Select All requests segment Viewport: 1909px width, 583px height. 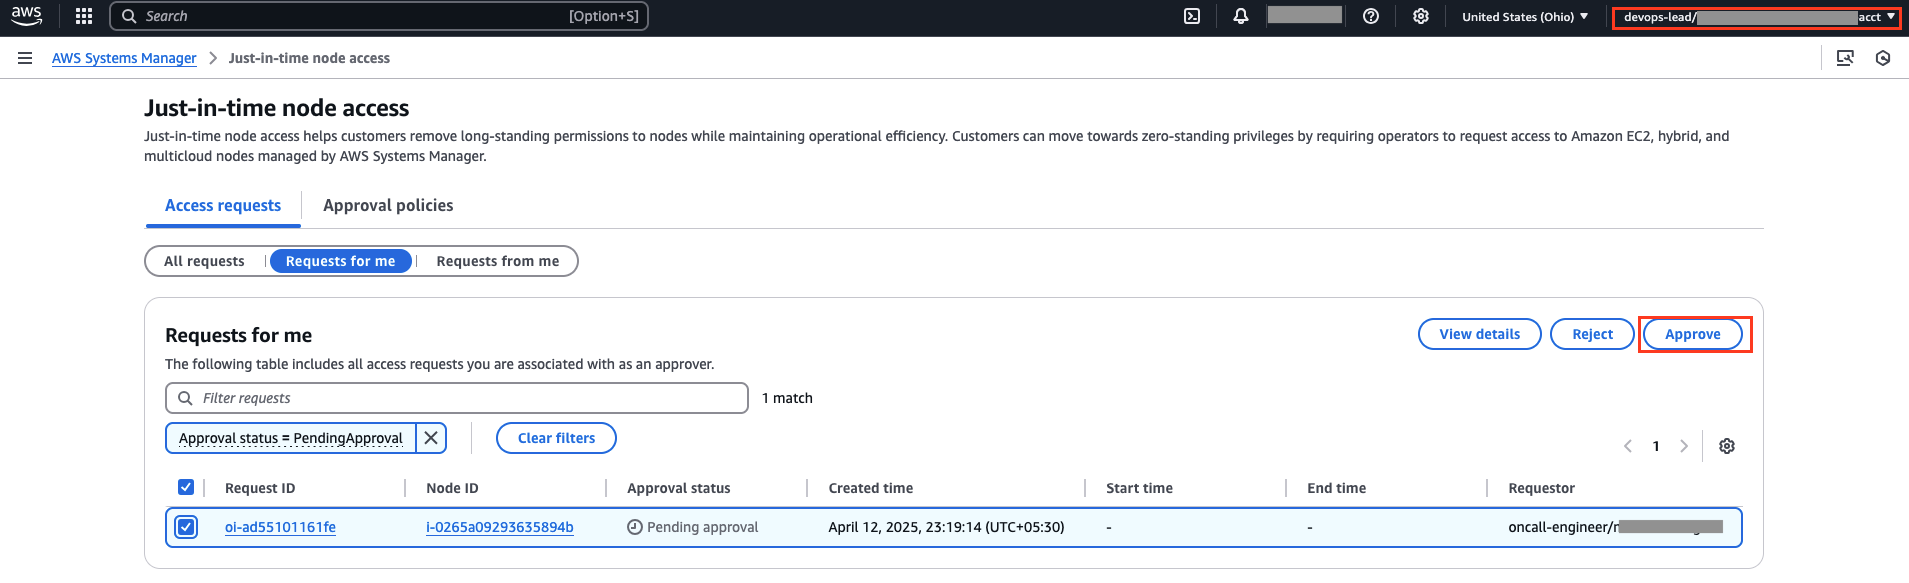click(204, 261)
